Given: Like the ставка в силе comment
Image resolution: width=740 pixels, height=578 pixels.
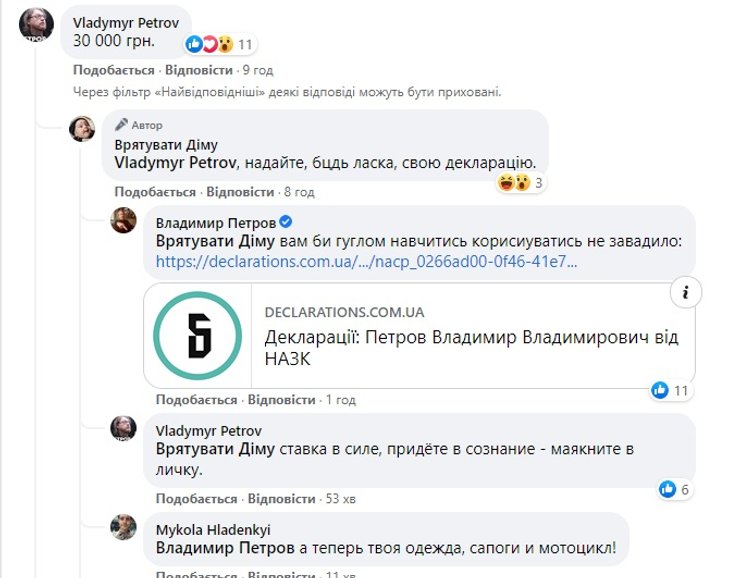Looking at the screenshot, I should [196, 498].
